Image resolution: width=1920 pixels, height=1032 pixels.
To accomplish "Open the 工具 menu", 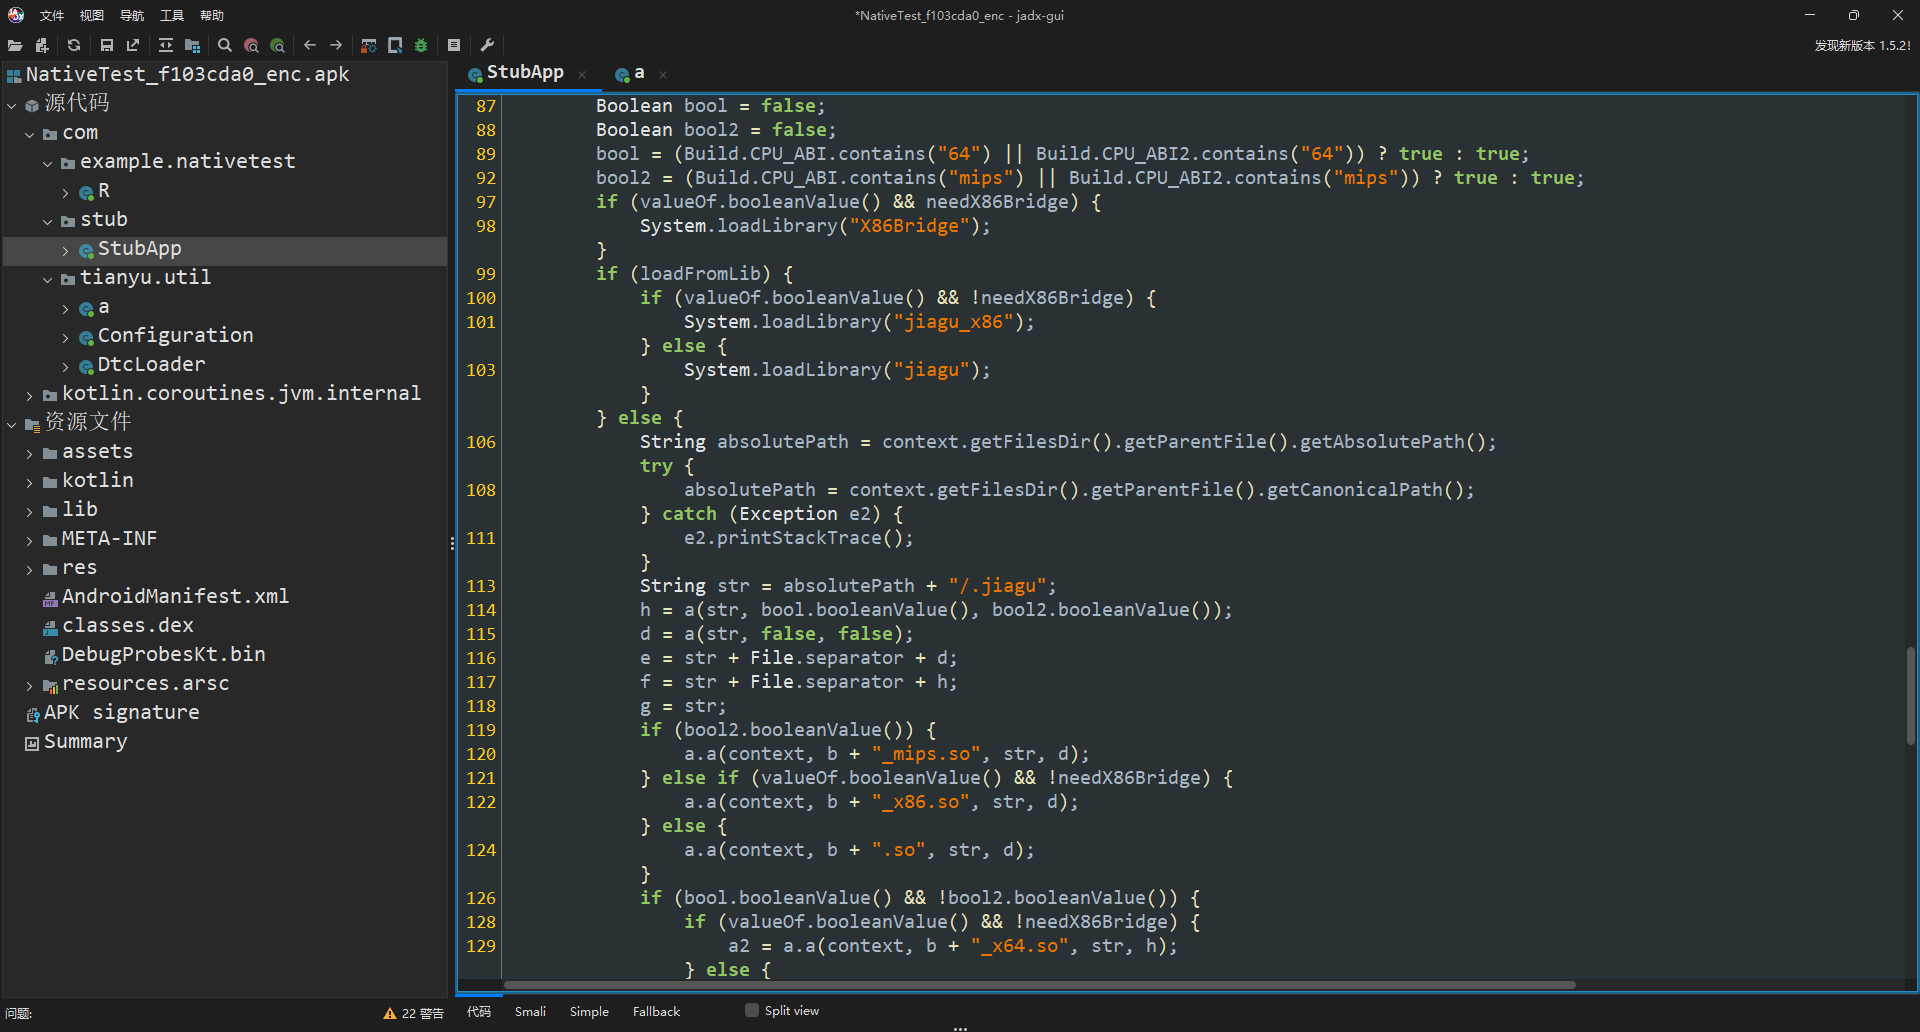I will 172,15.
